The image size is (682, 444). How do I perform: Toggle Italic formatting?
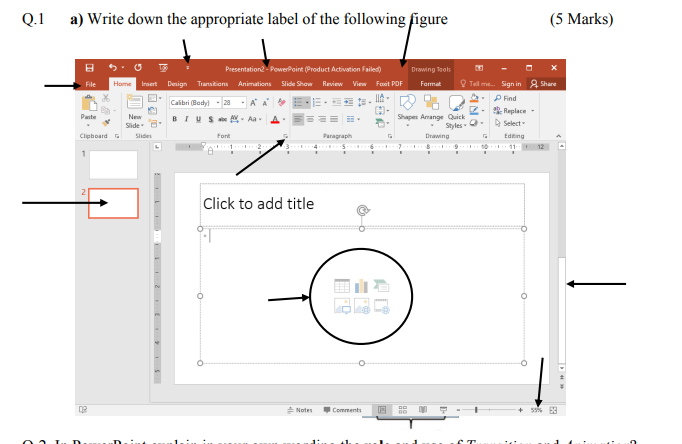click(x=186, y=119)
